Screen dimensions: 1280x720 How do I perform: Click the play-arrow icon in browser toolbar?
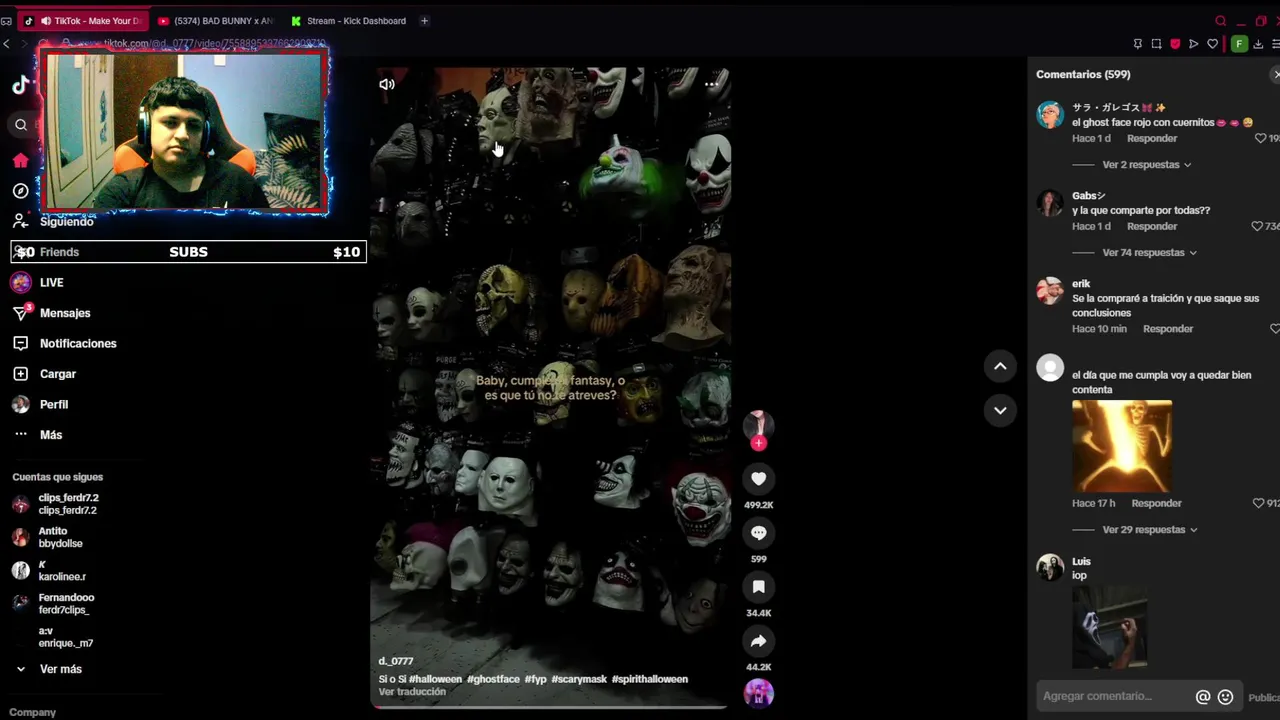tap(1193, 44)
